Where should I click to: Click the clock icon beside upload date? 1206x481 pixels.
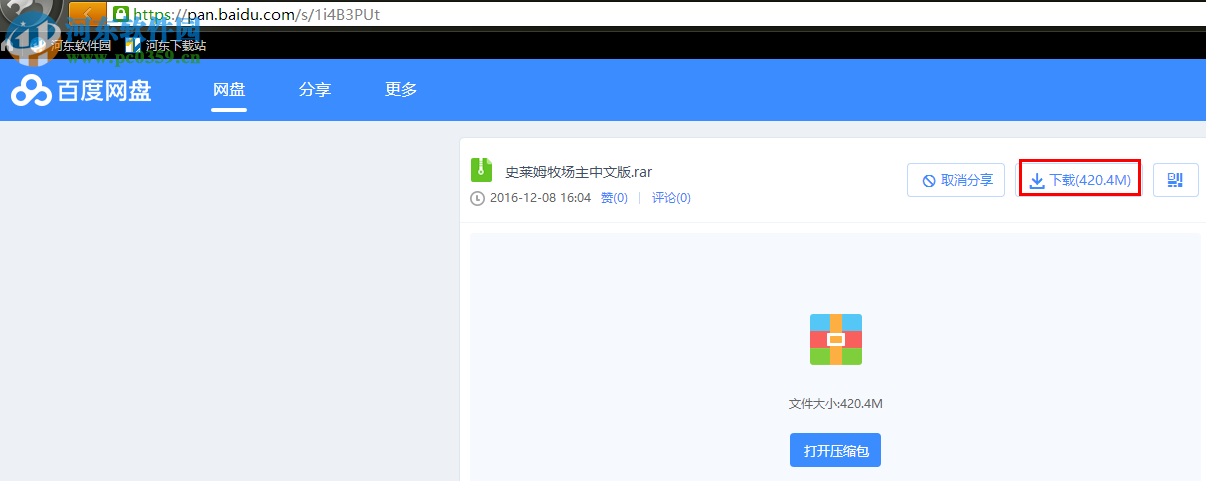[477, 198]
